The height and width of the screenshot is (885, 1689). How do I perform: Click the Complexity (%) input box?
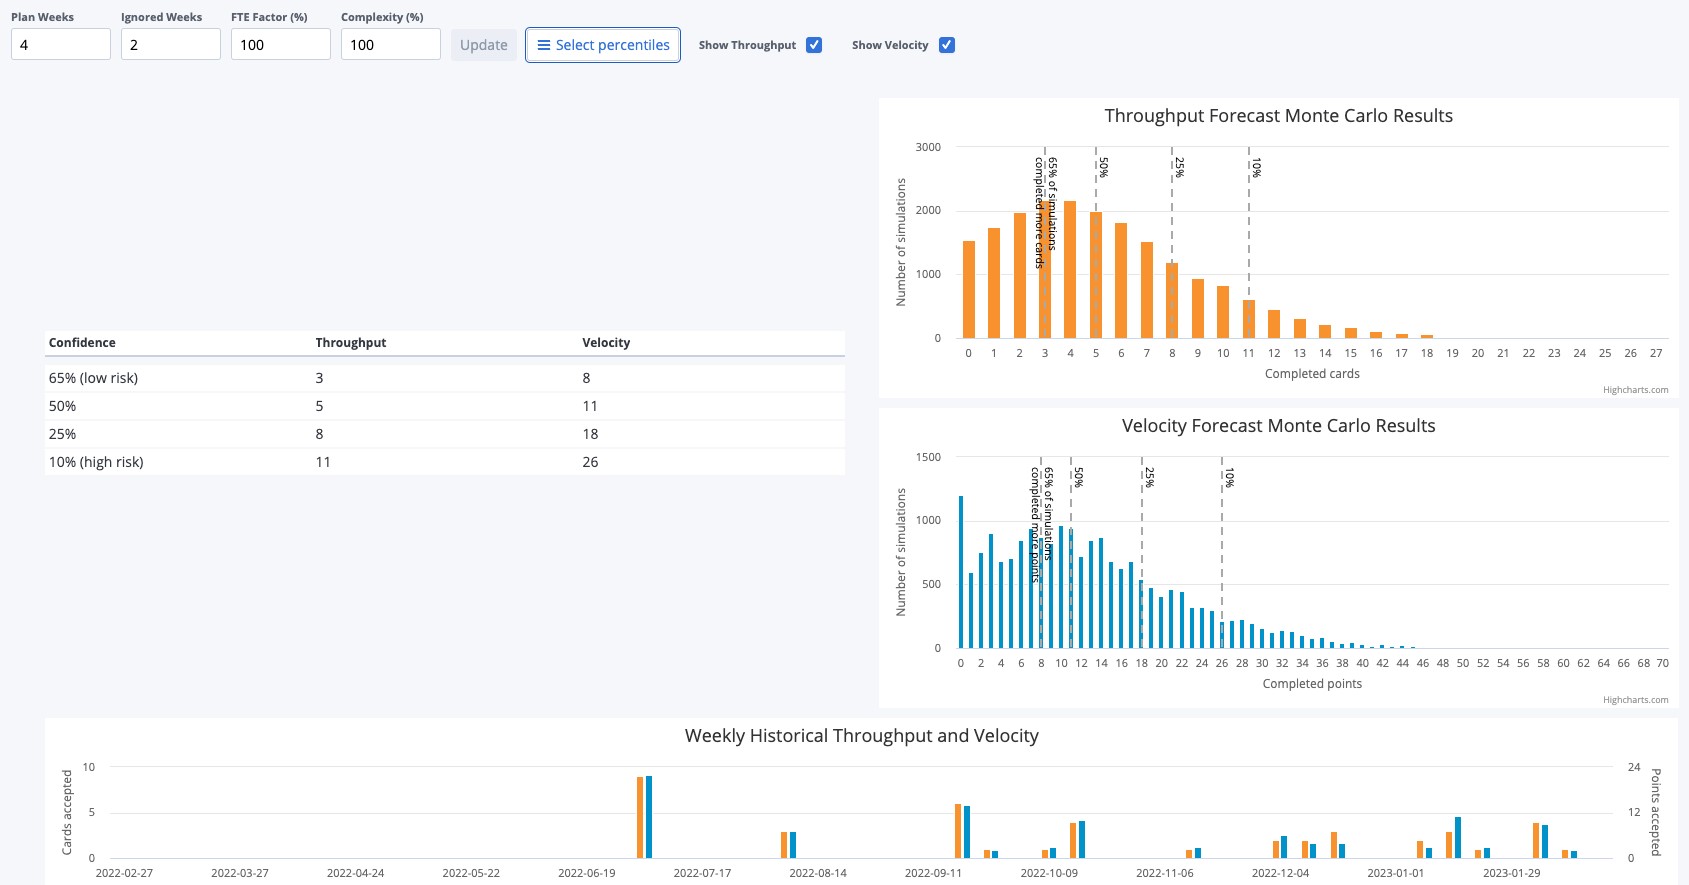click(391, 45)
